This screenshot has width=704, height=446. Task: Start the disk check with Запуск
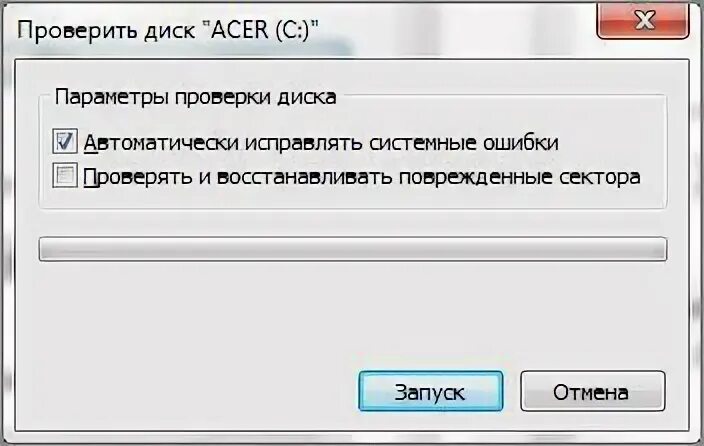pyautogui.click(x=431, y=391)
